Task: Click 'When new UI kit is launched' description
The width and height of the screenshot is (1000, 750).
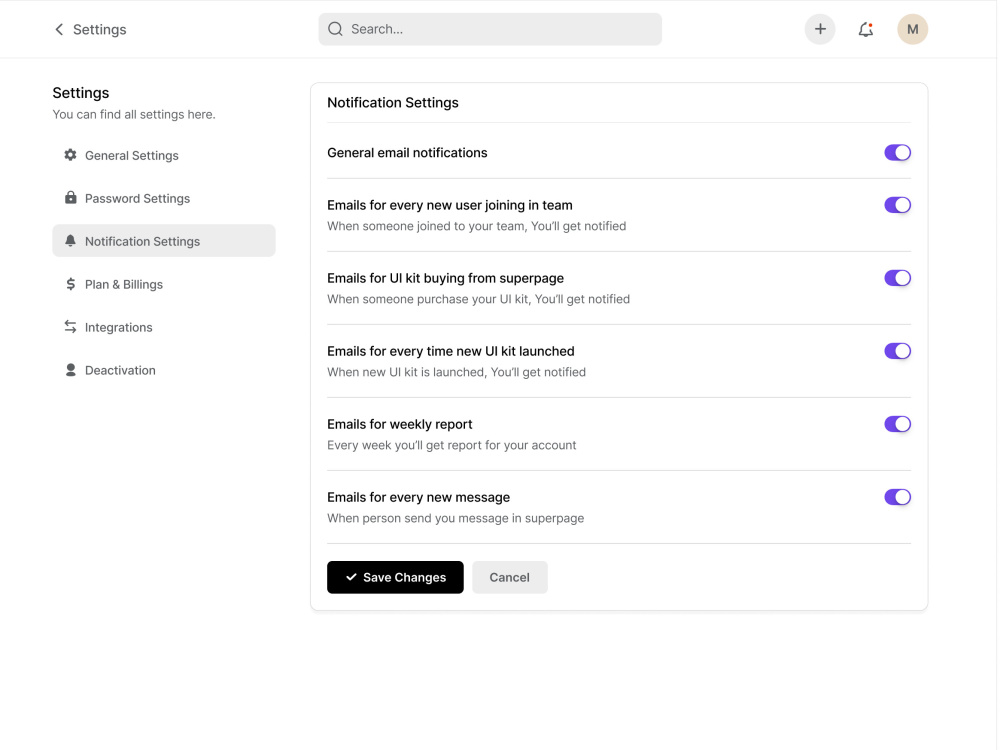Action: 456,372
